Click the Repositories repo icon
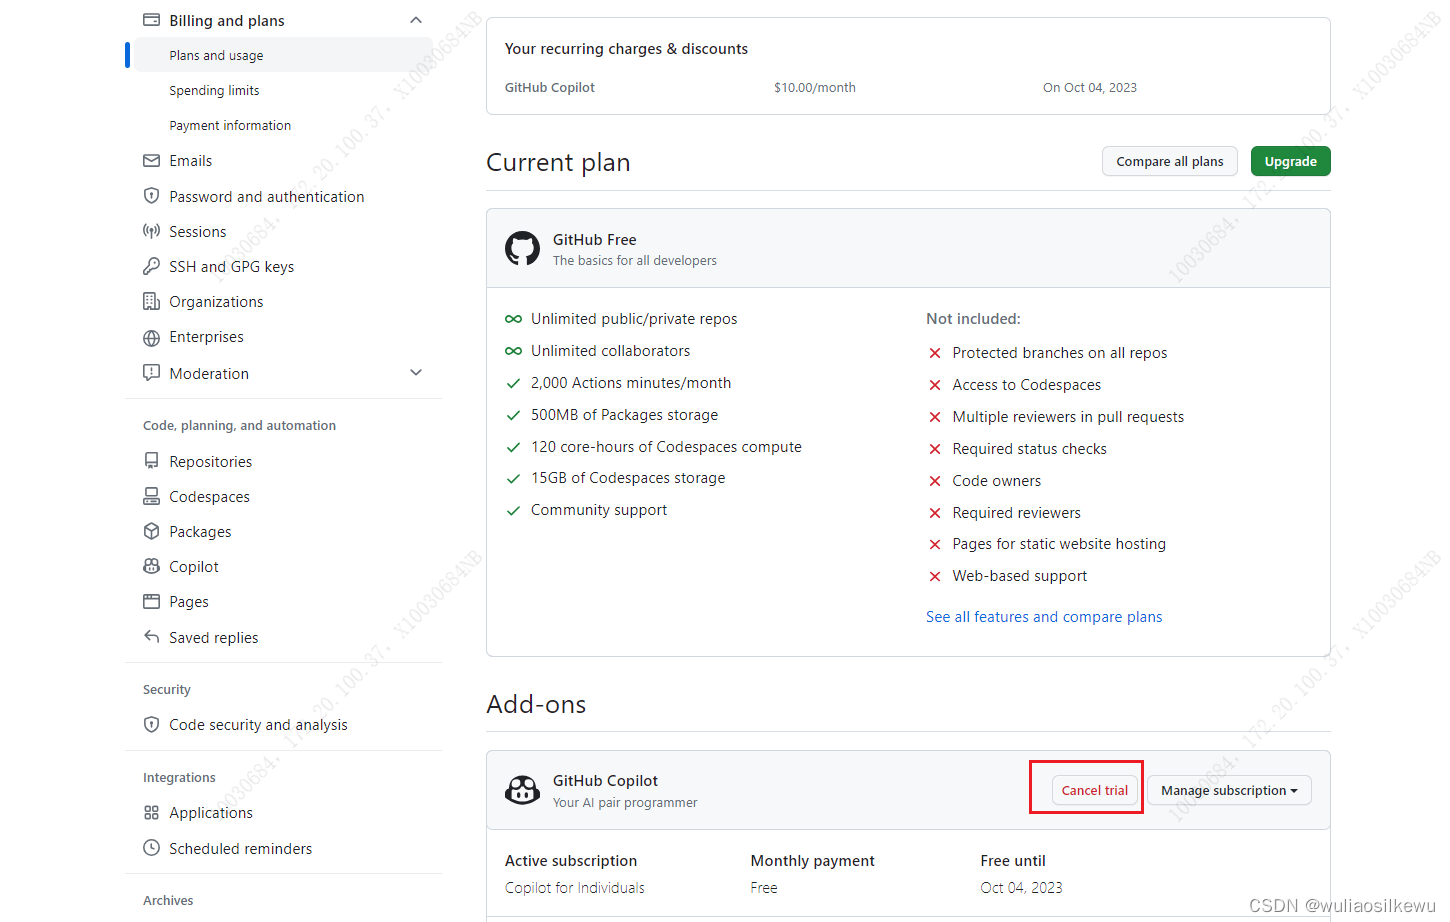 click(151, 461)
